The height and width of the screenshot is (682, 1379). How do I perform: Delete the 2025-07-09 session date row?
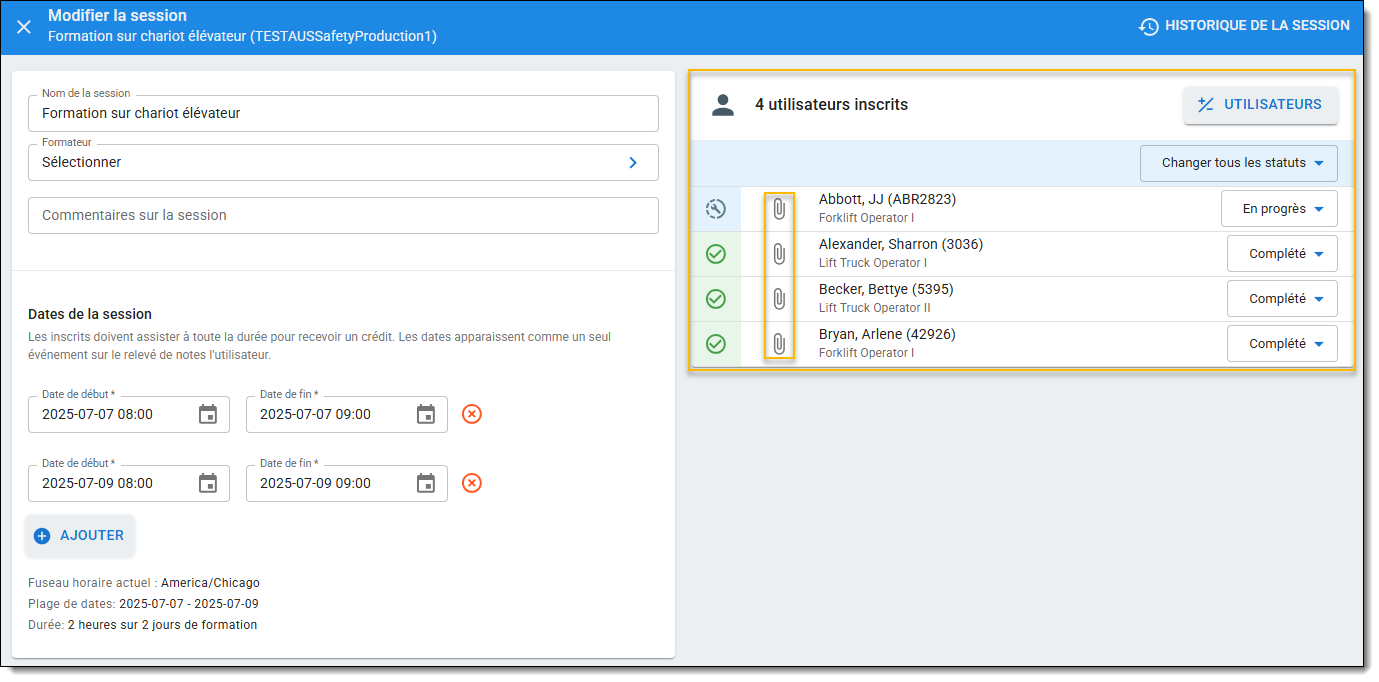coord(472,483)
